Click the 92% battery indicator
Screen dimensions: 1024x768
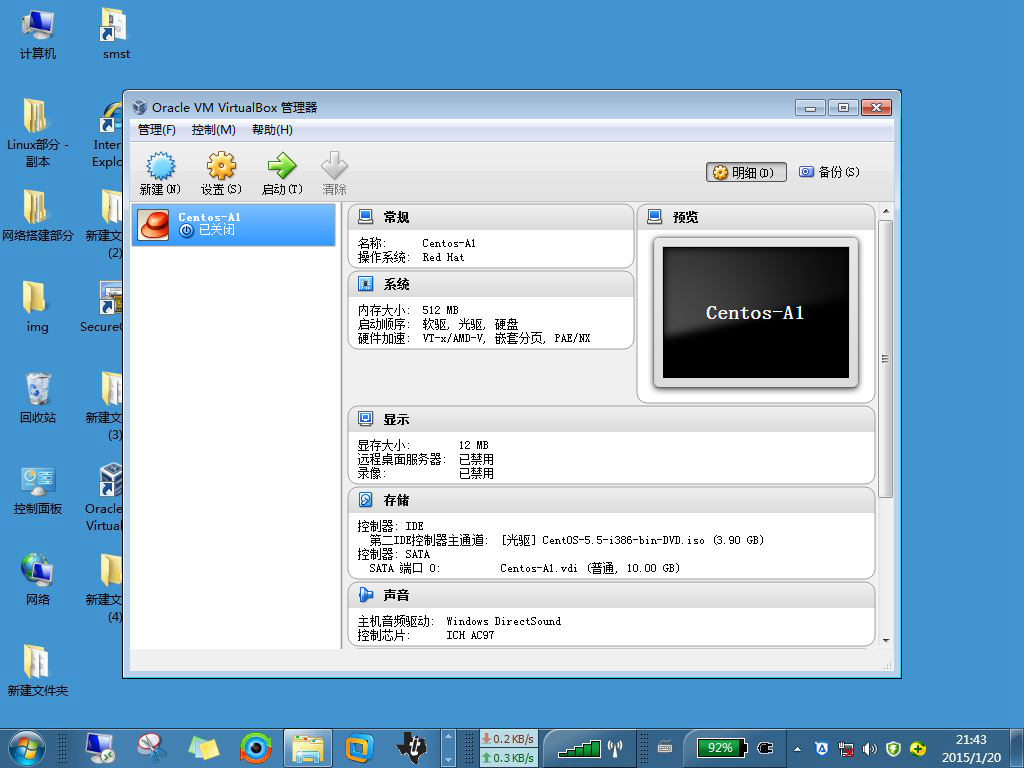click(722, 748)
